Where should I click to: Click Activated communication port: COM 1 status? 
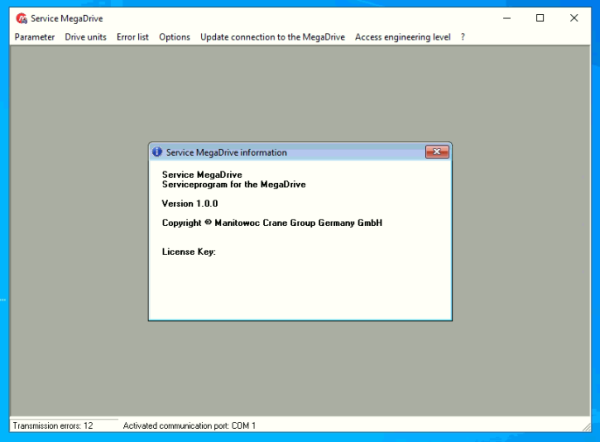[x=189, y=426]
